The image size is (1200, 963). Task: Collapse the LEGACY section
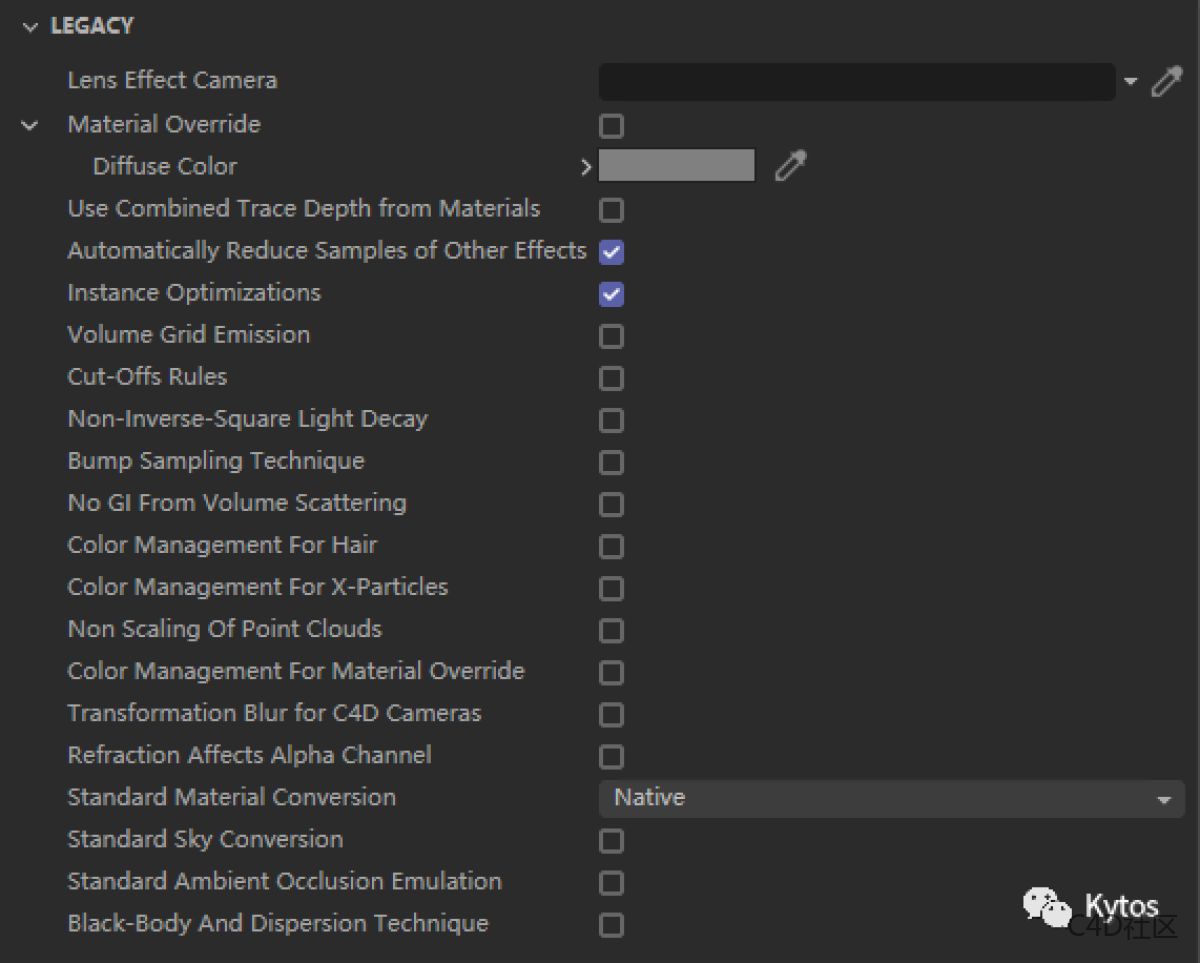click(30, 27)
